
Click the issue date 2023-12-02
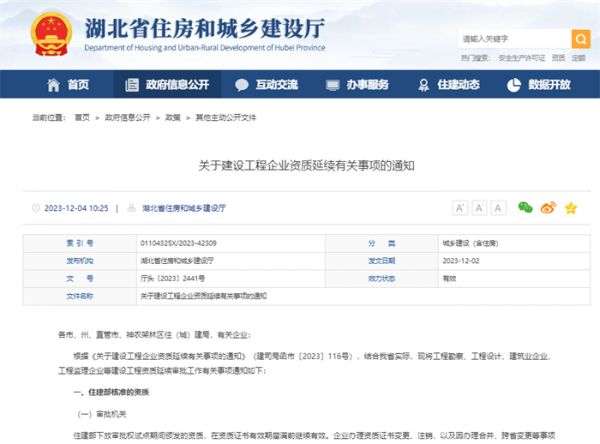[461, 261]
